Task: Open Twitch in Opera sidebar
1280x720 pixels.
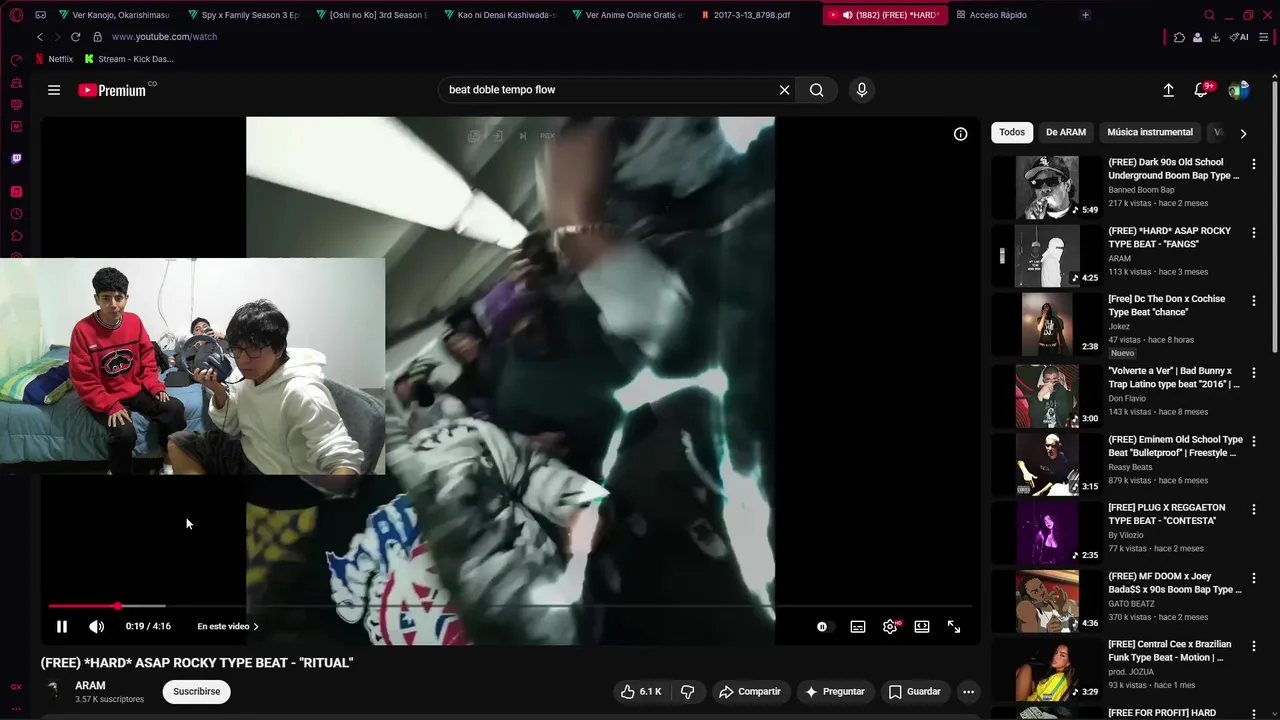Action: pos(16,159)
